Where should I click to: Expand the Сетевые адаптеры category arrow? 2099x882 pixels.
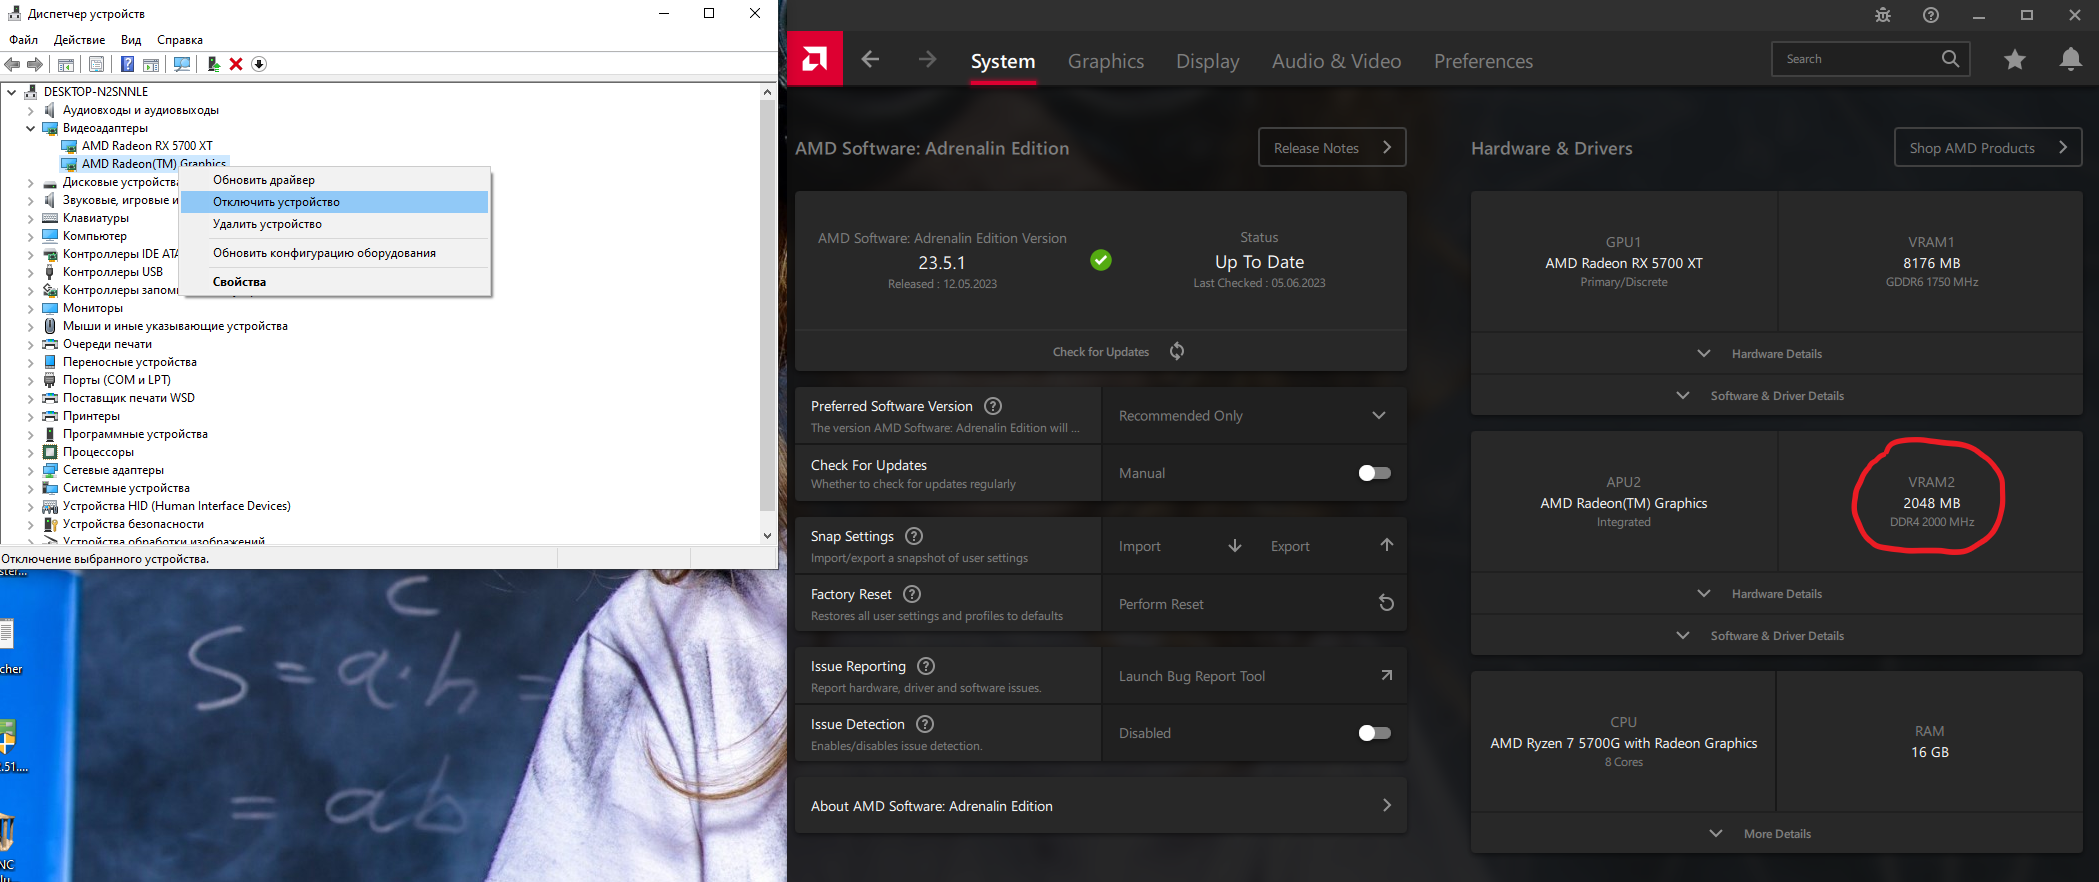pyautogui.click(x=30, y=470)
